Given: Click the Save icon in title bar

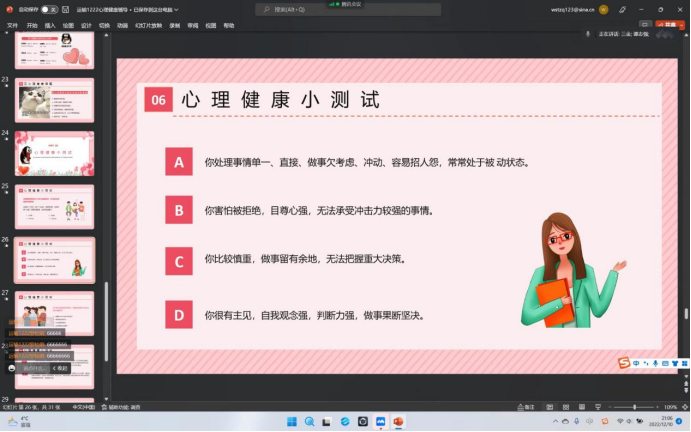Looking at the screenshot, I should 66,9.
